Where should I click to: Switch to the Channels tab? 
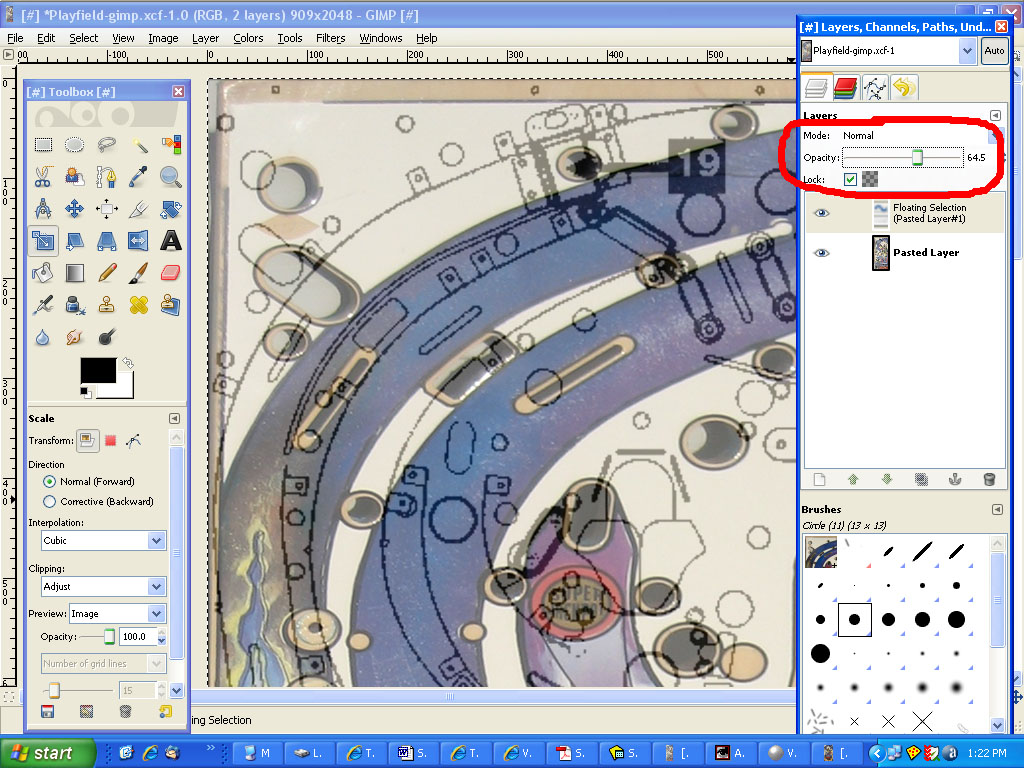846,89
